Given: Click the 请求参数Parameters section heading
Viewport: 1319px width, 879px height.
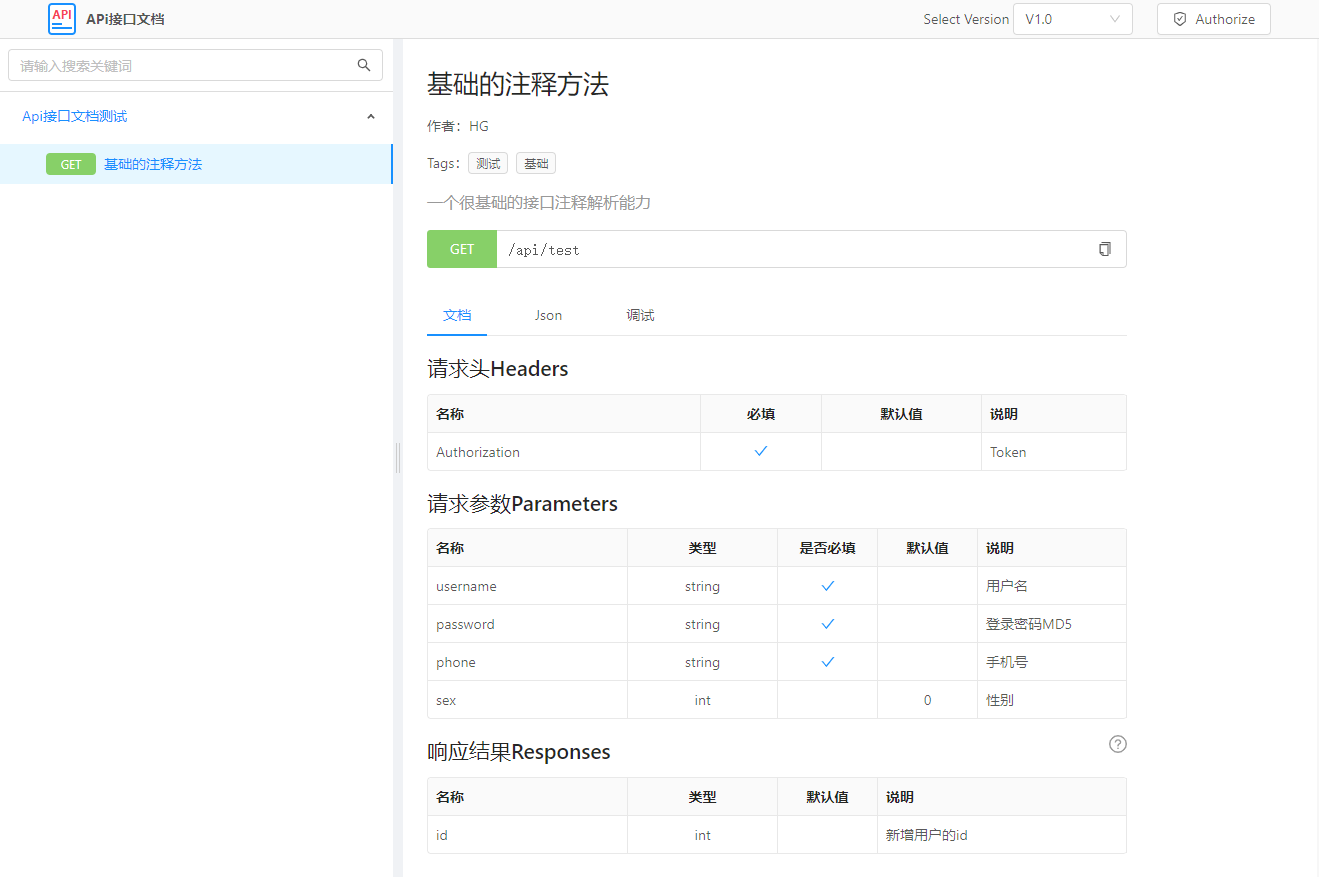Looking at the screenshot, I should [x=522, y=504].
